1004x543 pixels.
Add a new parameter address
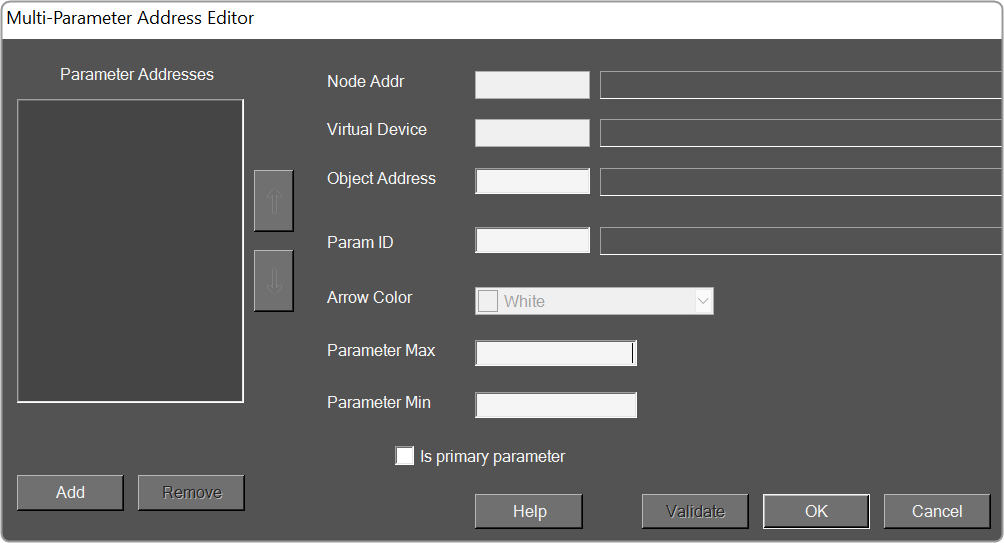(70, 492)
